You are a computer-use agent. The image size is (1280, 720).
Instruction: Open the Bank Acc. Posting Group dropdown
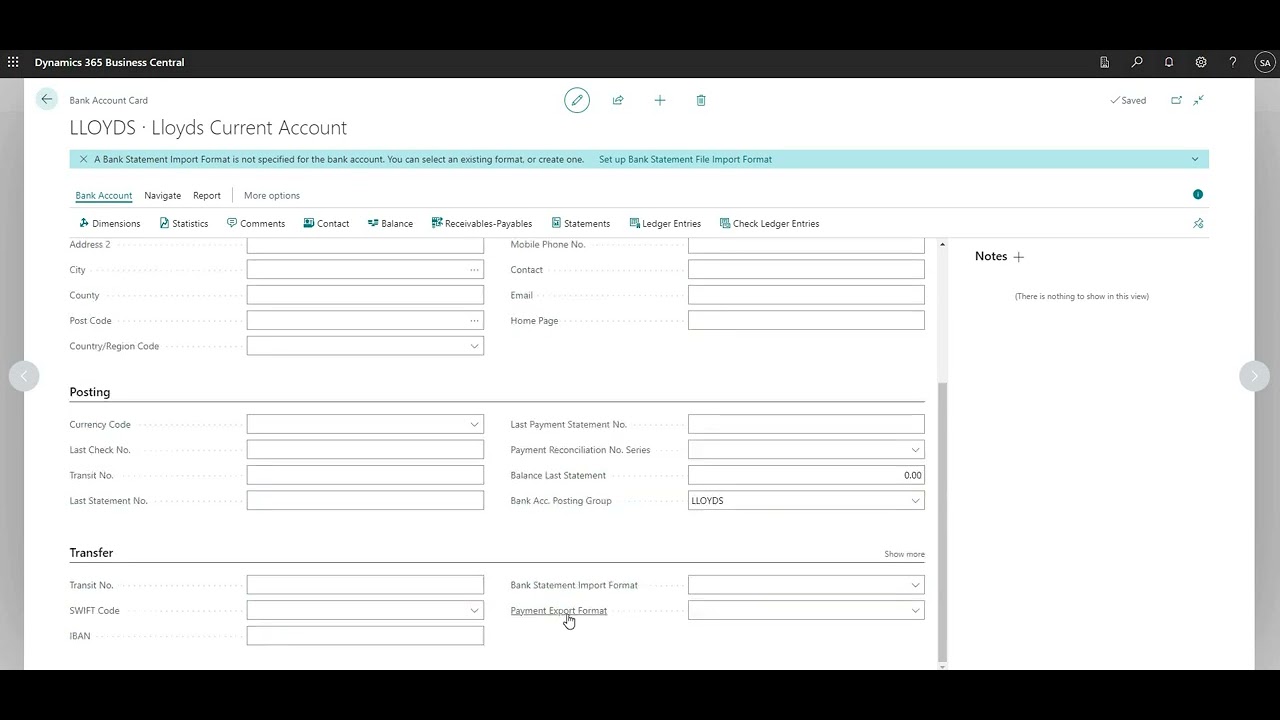coord(915,501)
